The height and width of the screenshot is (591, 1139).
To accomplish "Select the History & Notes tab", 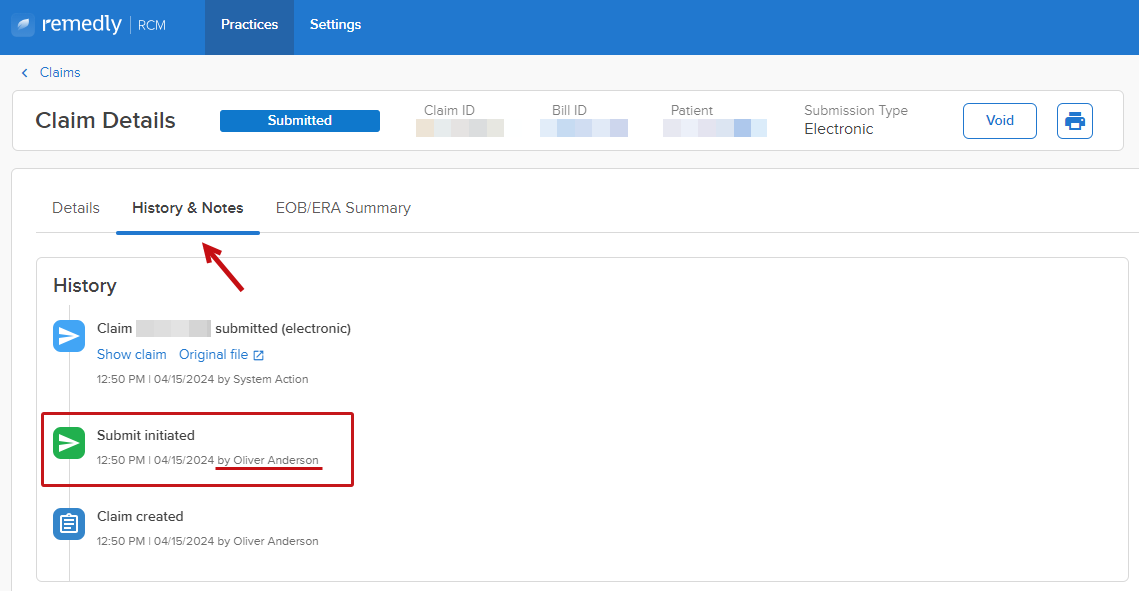I will click(x=187, y=208).
